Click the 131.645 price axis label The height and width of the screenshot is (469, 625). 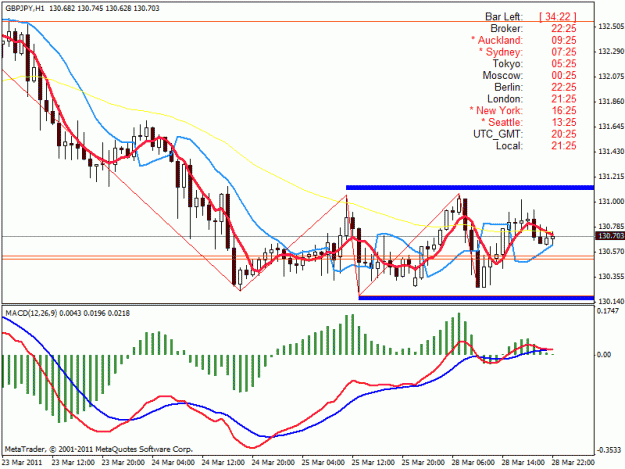(x=611, y=126)
